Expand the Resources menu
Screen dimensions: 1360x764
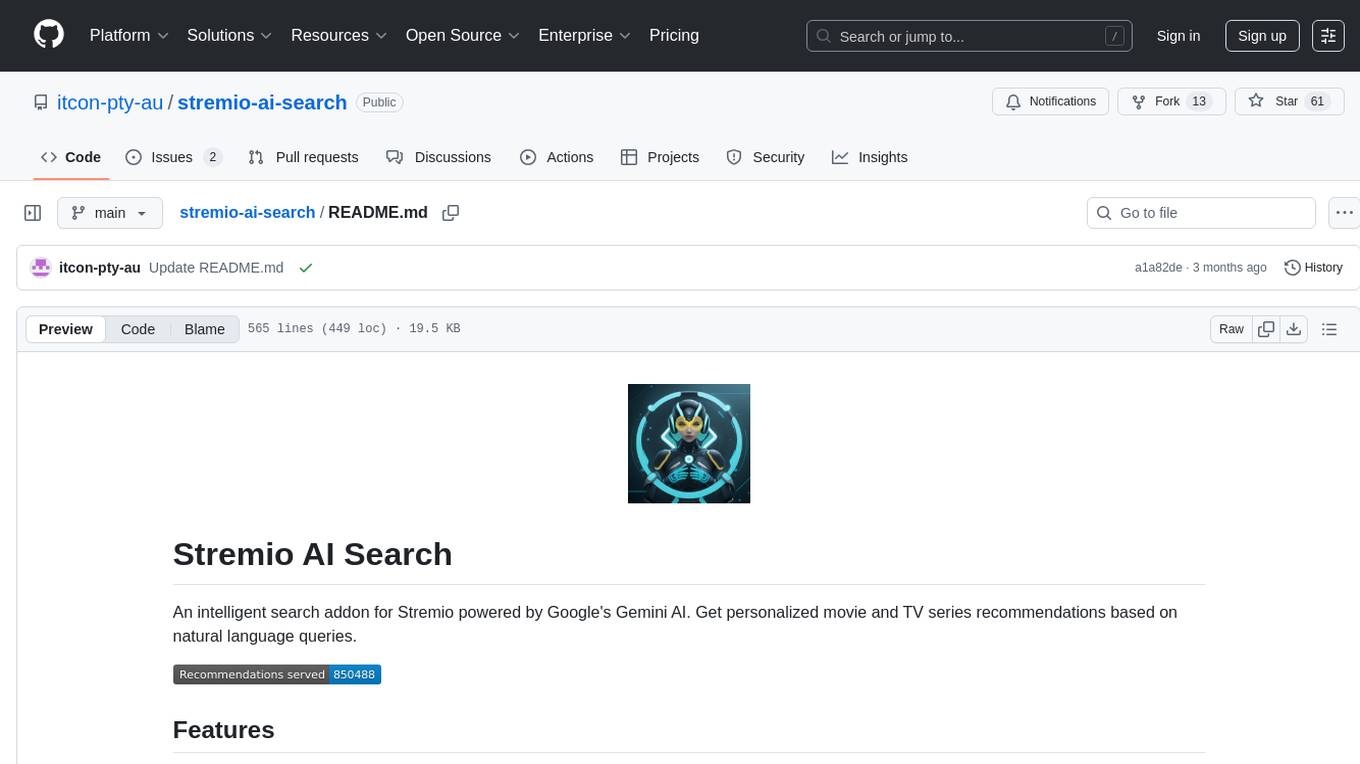pos(339,35)
